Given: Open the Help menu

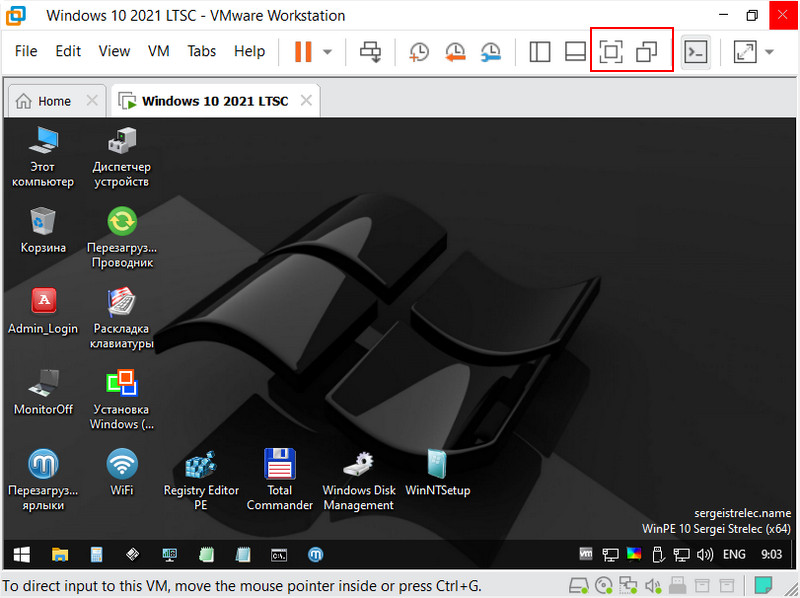Looking at the screenshot, I should tap(249, 51).
